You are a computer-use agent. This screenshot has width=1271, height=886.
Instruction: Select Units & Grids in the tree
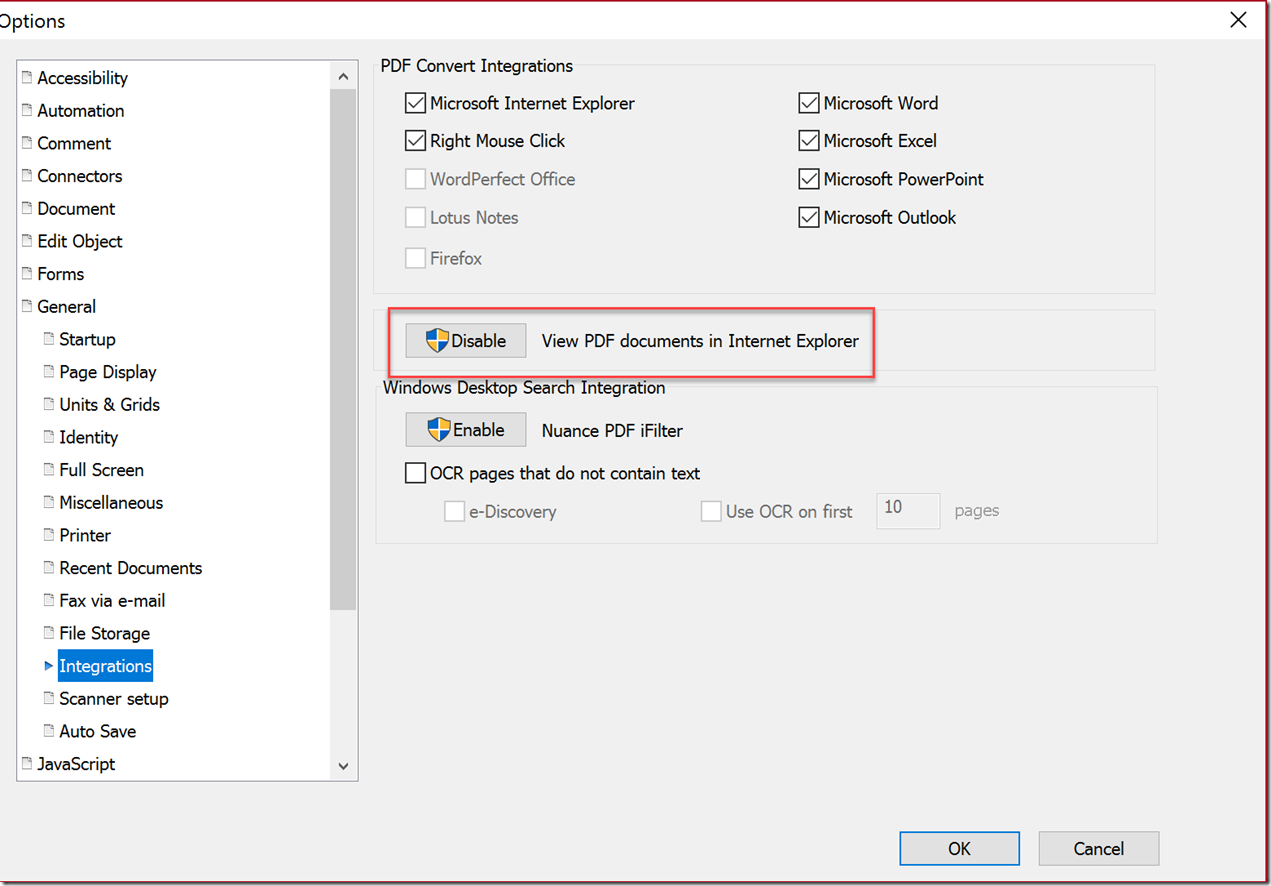[x=110, y=405]
